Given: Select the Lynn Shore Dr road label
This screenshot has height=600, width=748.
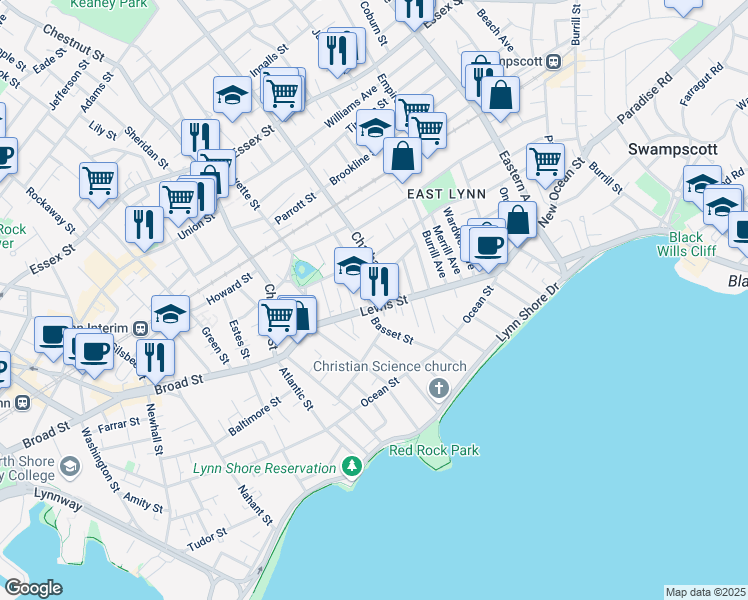Looking at the screenshot, I should click(x=528, y=312).
